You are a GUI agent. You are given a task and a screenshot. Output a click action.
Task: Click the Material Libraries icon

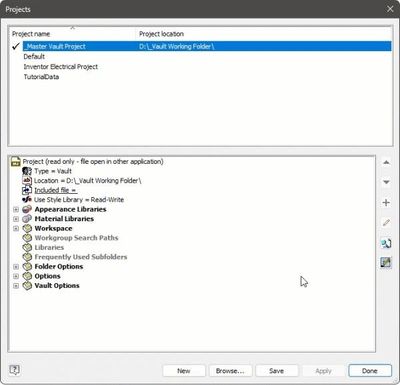click(x=27, y=219)
